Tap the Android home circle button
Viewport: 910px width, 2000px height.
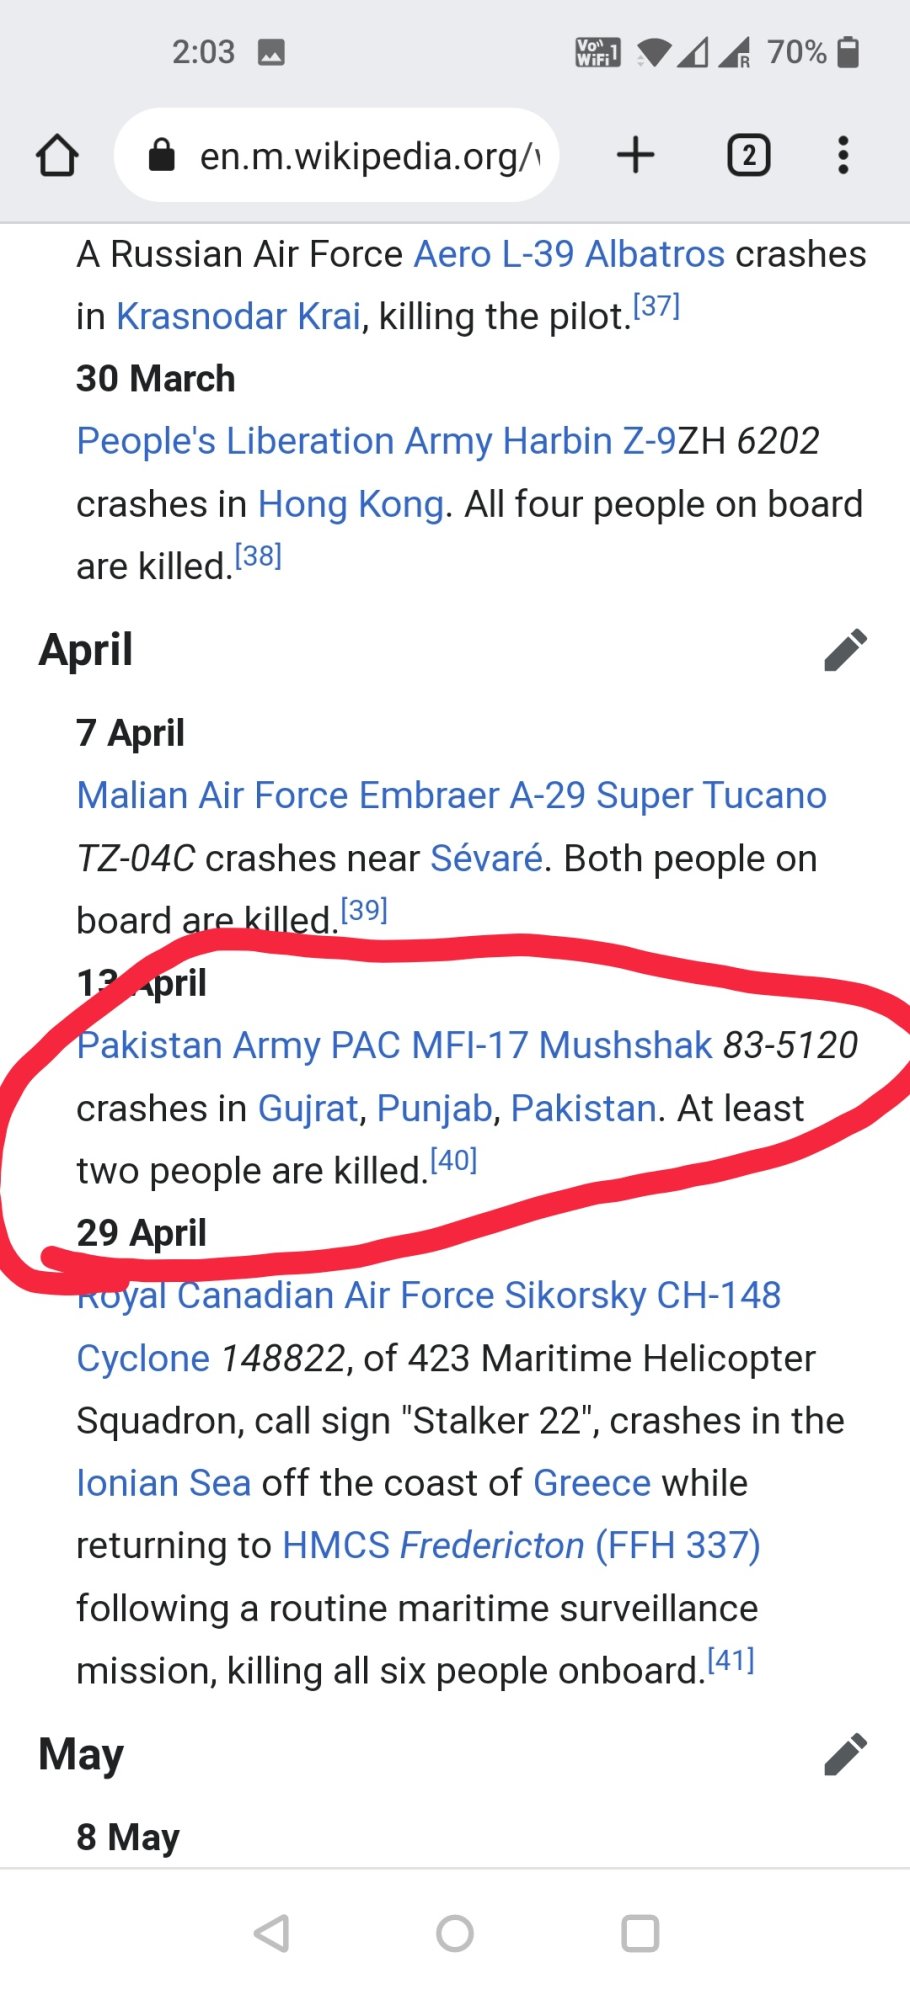[x=455, y=1933]
